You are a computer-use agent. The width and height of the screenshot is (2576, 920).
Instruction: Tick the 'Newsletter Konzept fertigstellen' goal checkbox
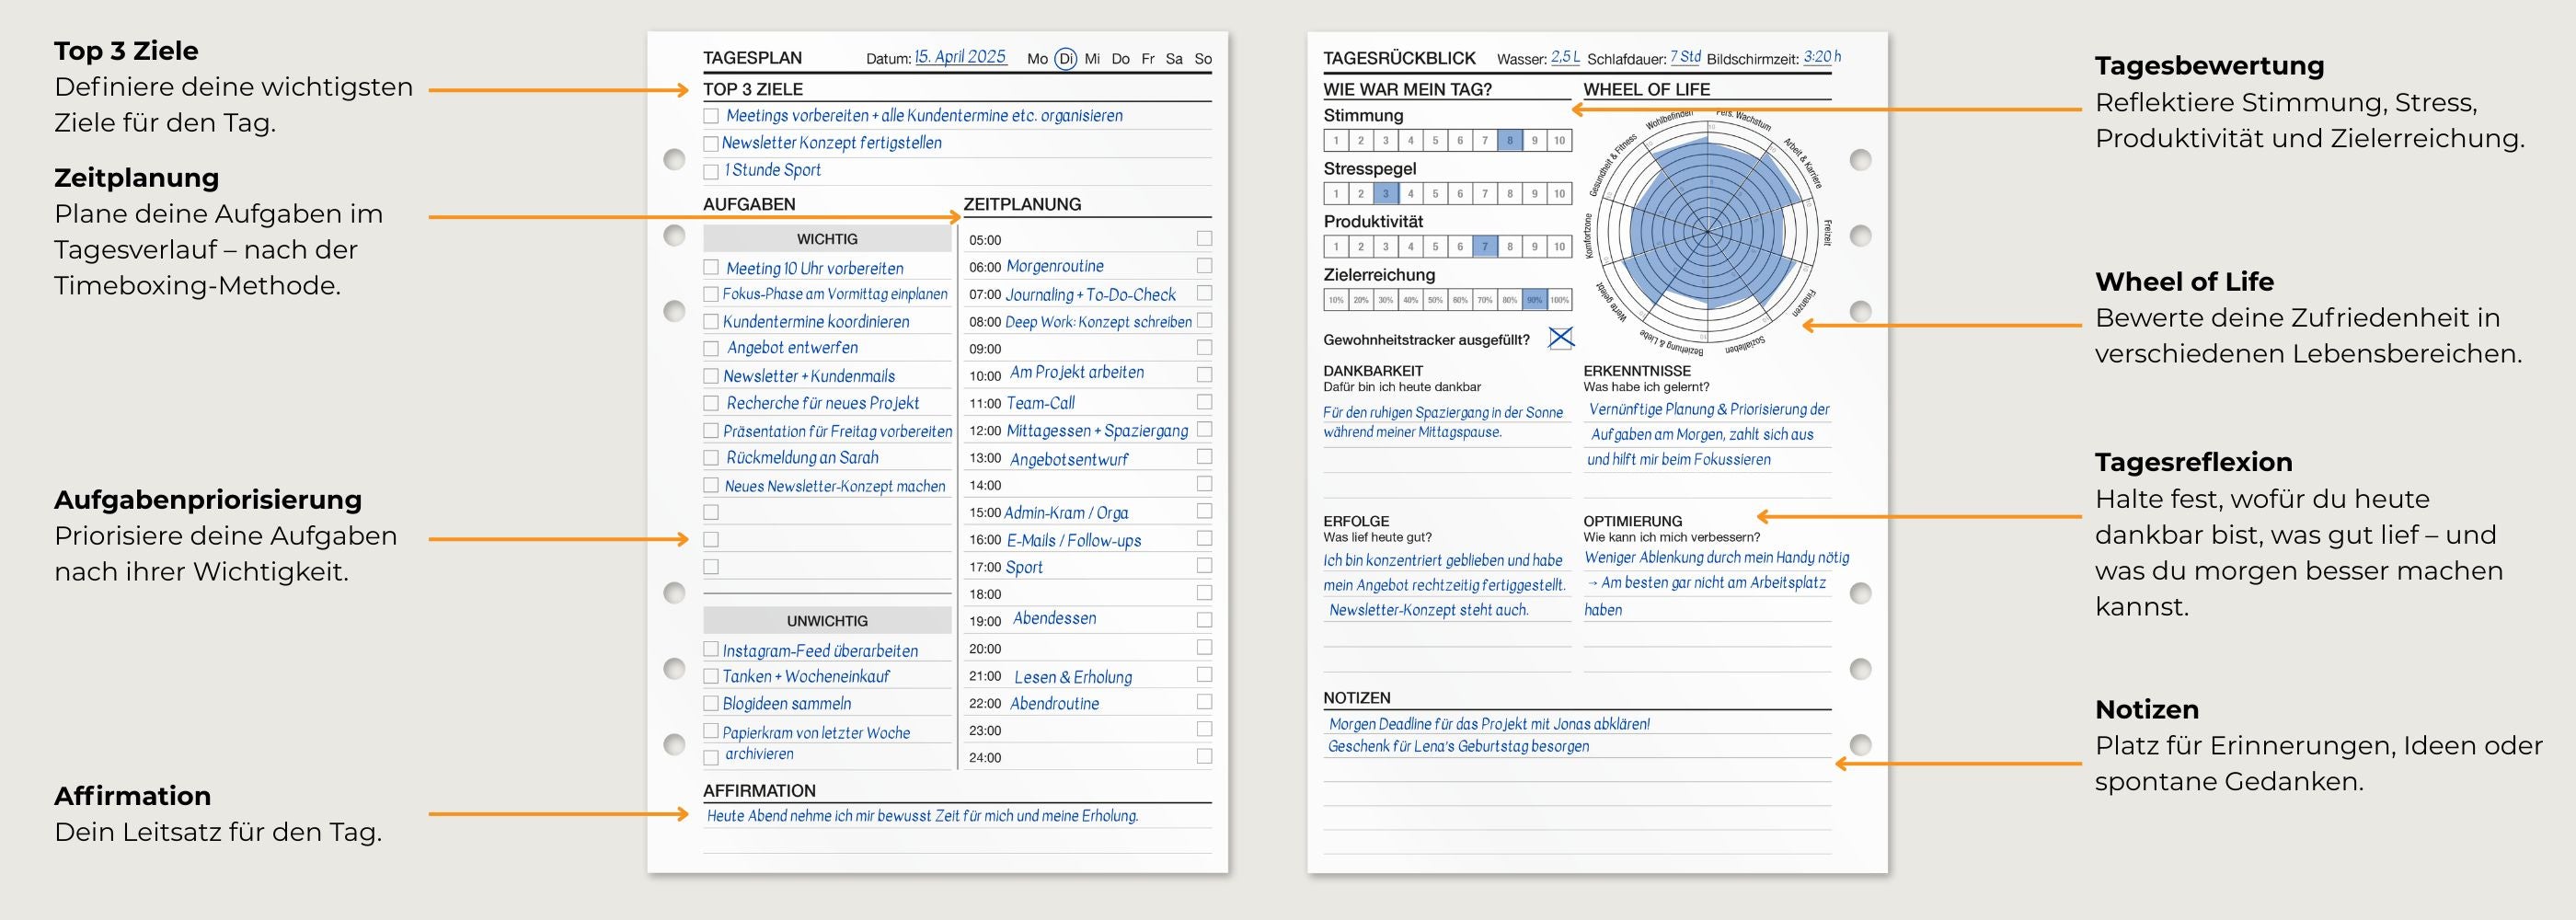[711, 144]
